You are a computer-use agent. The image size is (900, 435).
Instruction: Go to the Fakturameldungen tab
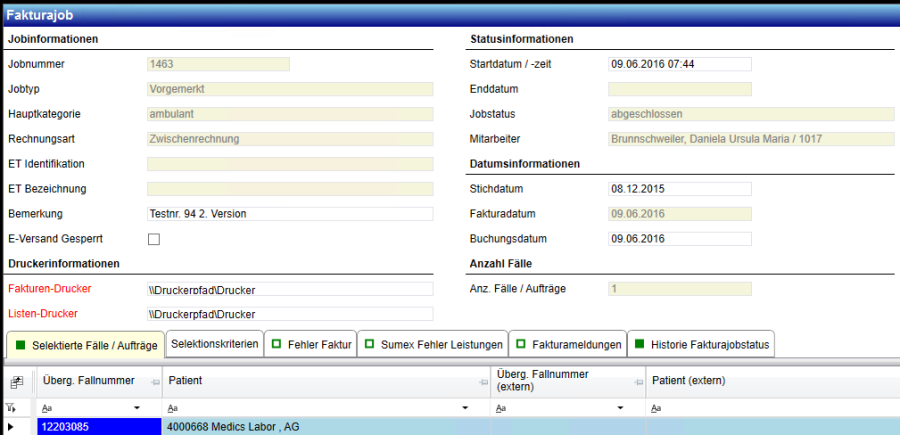[567, 344]
